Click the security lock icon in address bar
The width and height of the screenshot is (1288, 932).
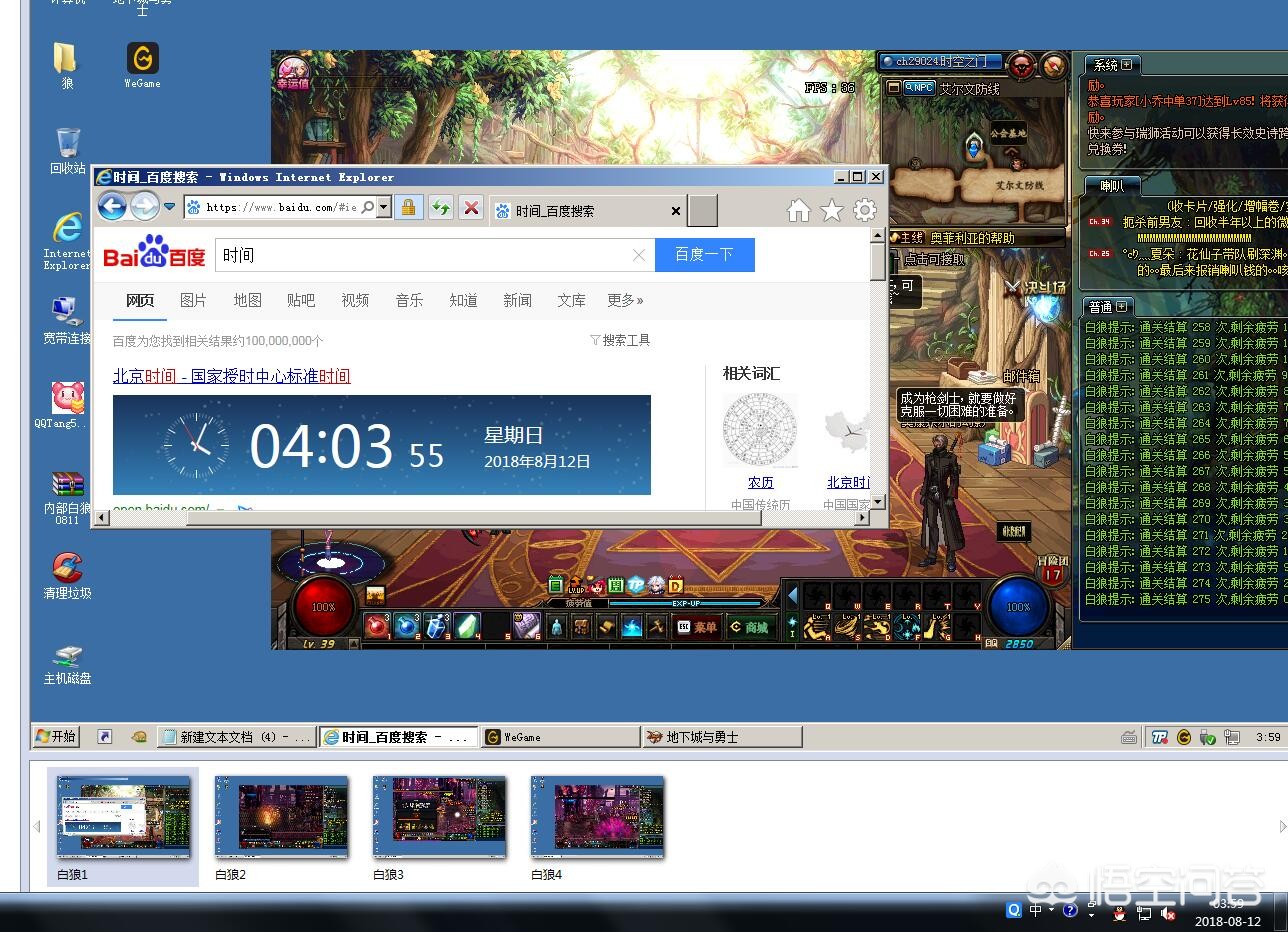click(407, 208)
